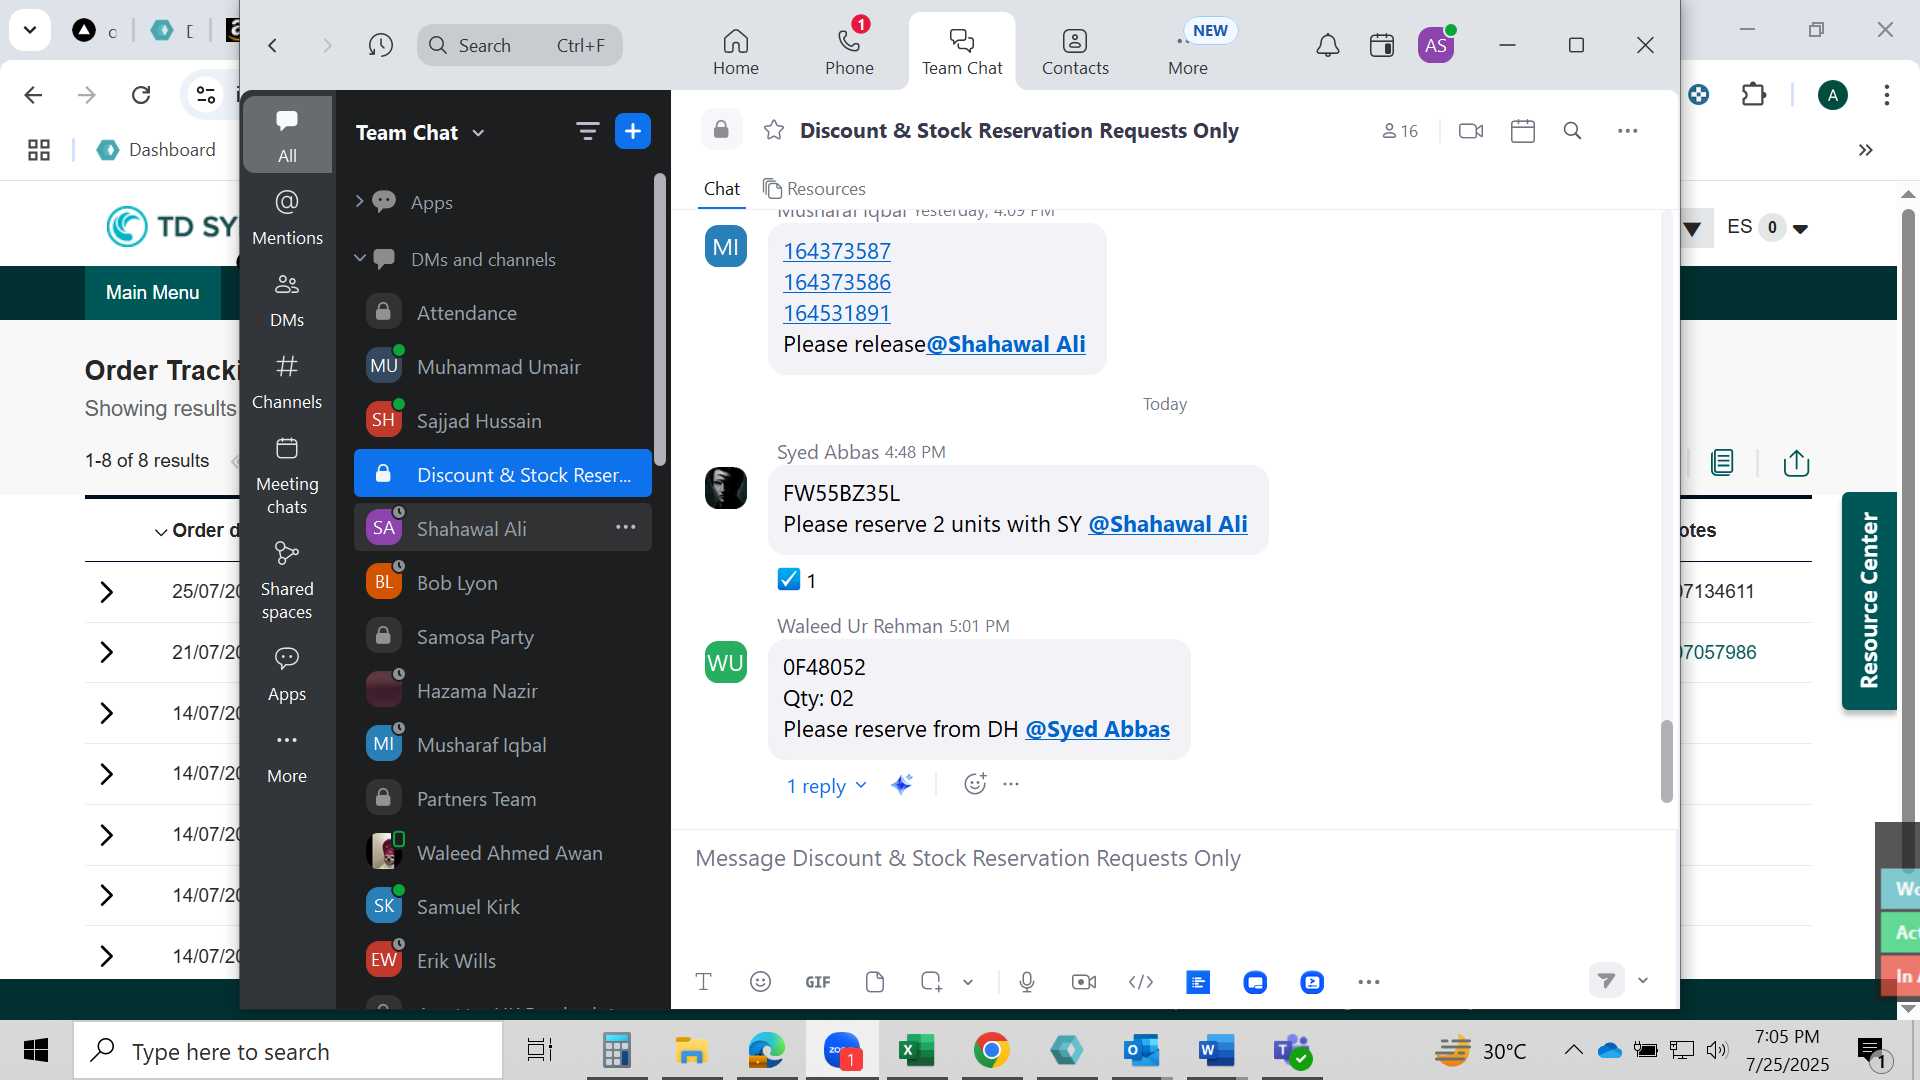Switch to the Resources tab
This screenshot has width=1920, height=1080.
coord(814,188)
